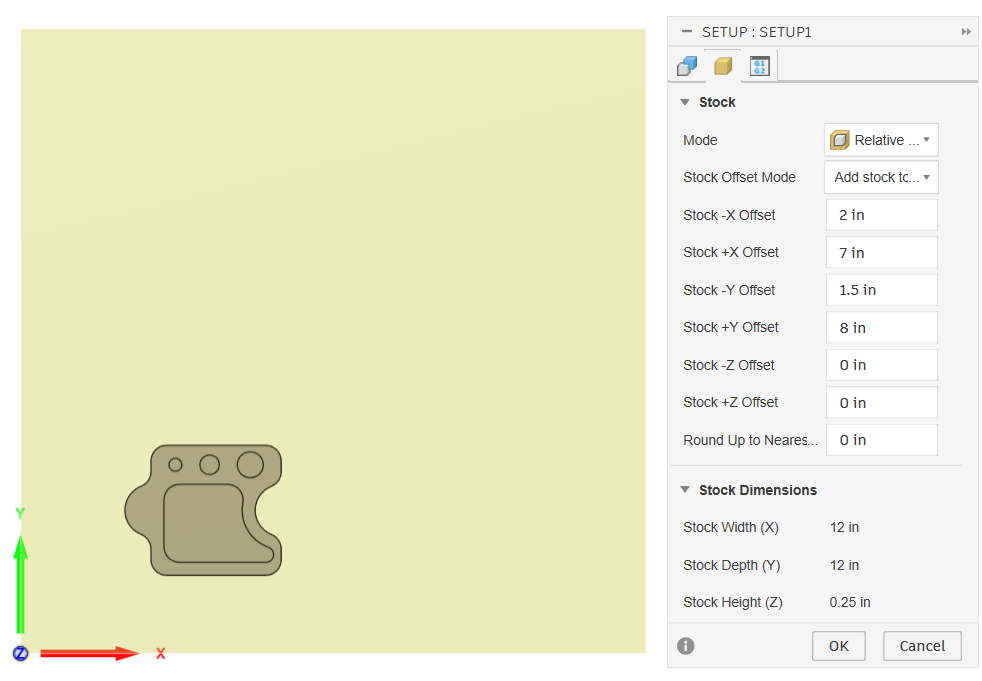Click the Stock +Y Offset field

click(x=882, y=328)
